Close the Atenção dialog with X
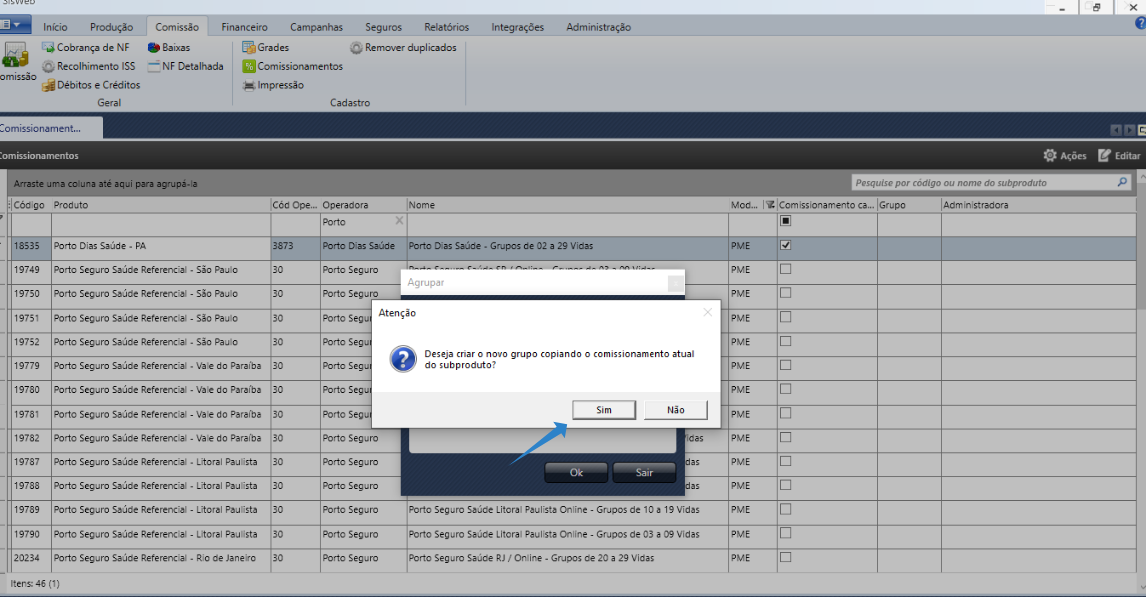The width and height of the screenshot is (1146, 597). tap(707, 313)
